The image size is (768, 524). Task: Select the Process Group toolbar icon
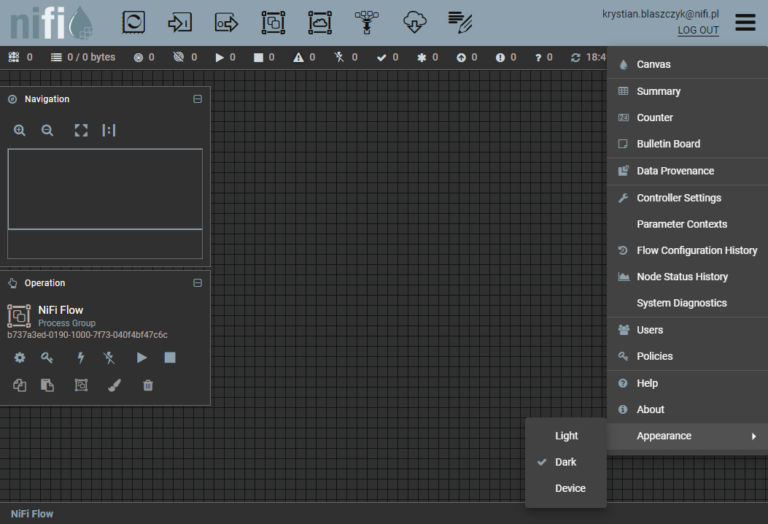point(273,23)
